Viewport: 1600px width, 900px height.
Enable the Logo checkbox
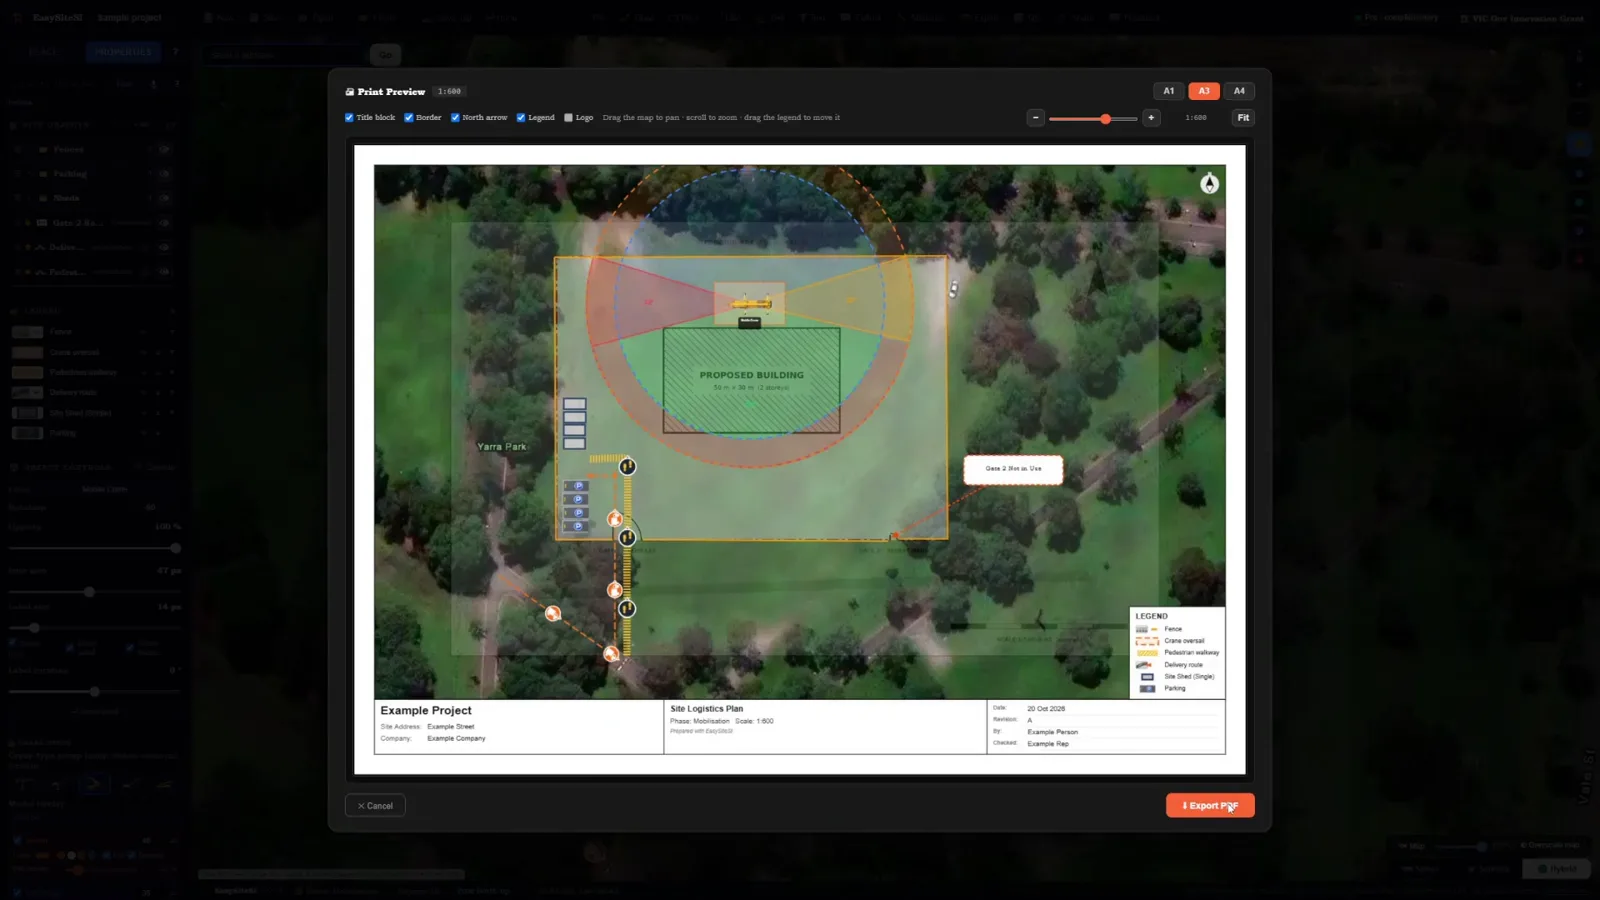click(568, 118)
